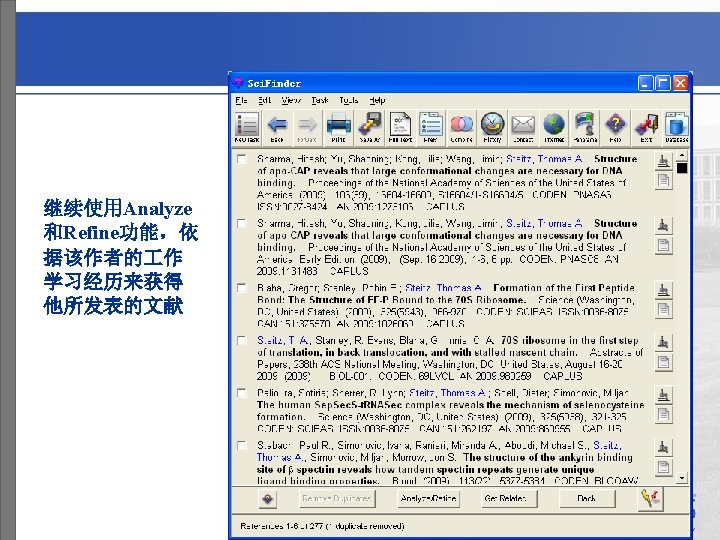Click Steitz, T. A. link in 70S ribosome reference
This screenshot has width=720, height=540.
pos(282,340)
